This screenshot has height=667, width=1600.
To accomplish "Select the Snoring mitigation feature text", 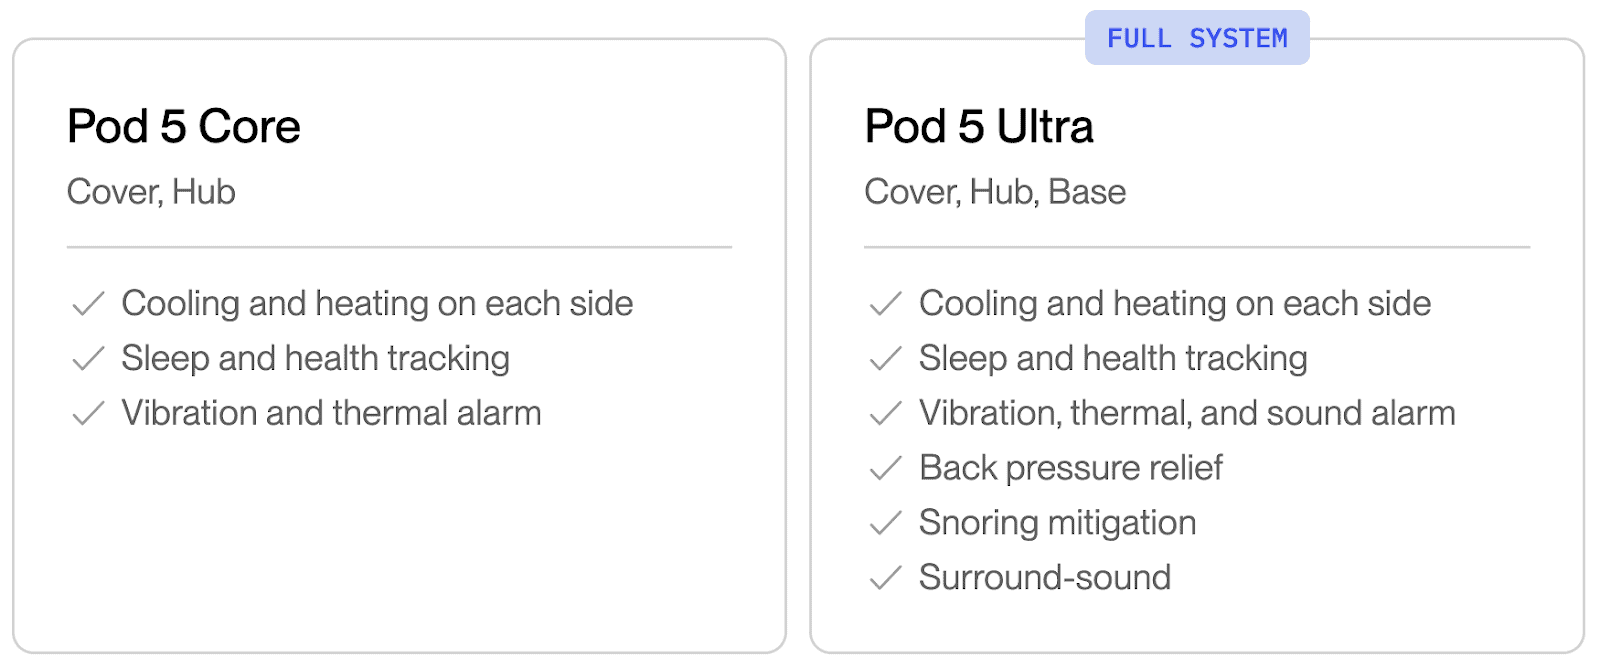I will point(1057,523).
